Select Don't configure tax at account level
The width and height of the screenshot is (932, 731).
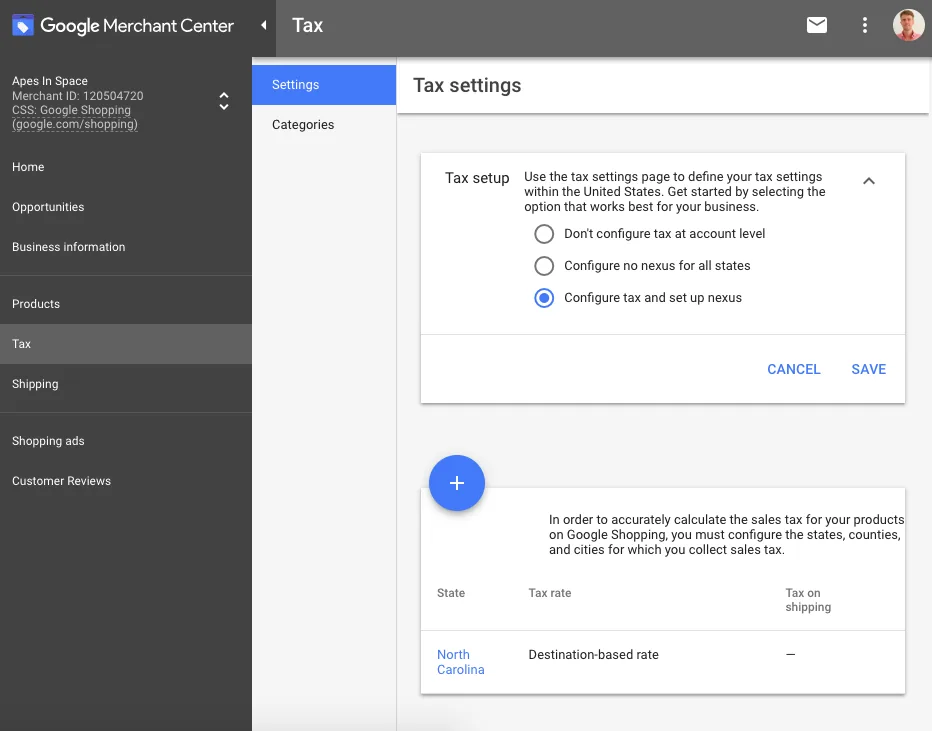pyautogui.click(x=544, y=233)
